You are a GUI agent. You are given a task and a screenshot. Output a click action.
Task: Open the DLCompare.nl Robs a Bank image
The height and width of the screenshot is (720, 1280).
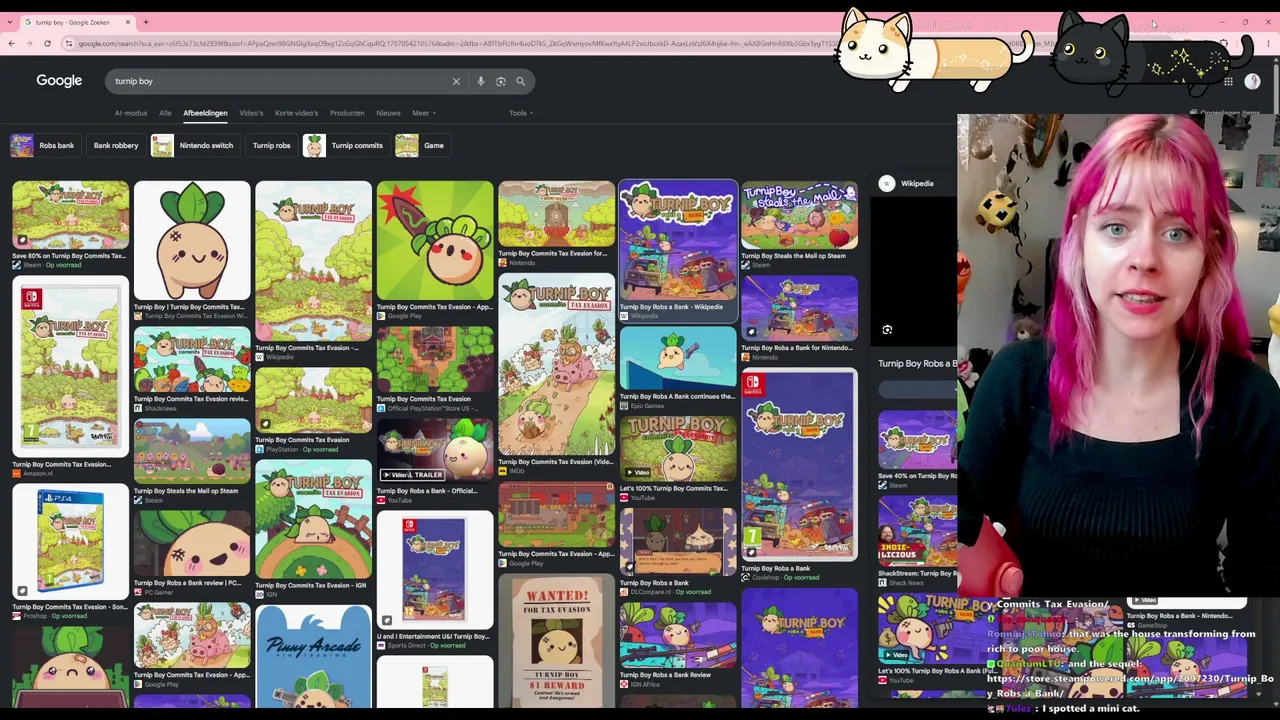pos(678,542)
